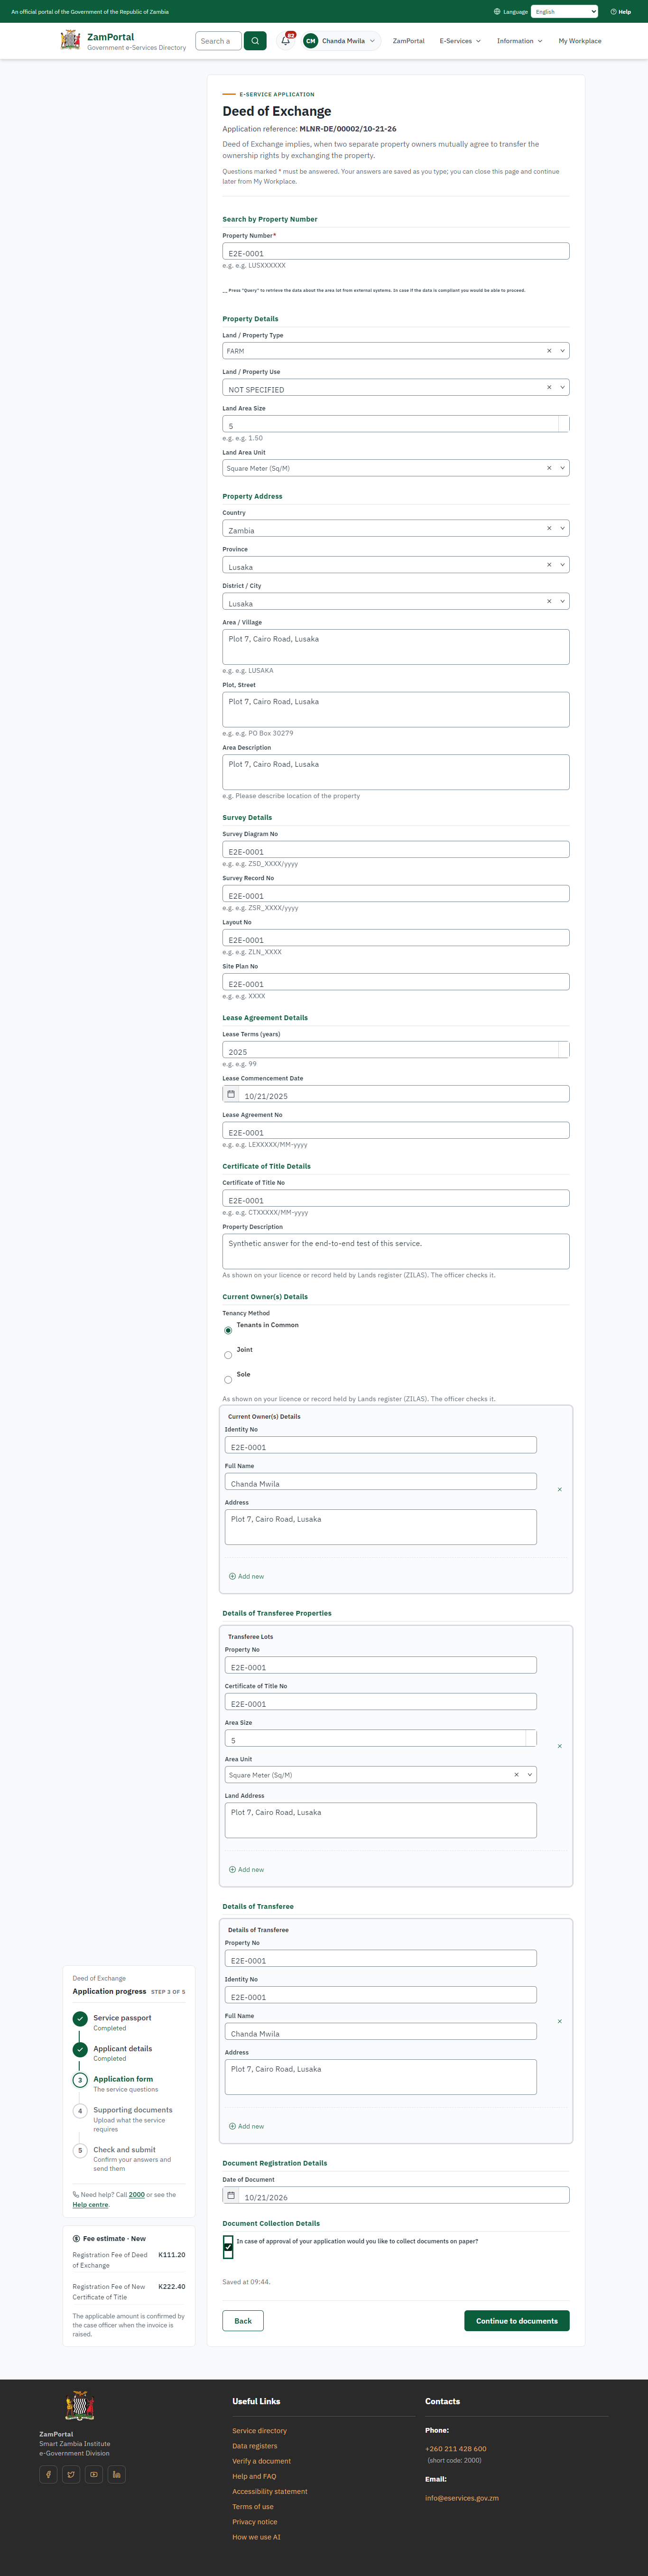Clear the Province selection
Screen dimensions: 648x2576
pyautogui.click(x=549, y=565)
